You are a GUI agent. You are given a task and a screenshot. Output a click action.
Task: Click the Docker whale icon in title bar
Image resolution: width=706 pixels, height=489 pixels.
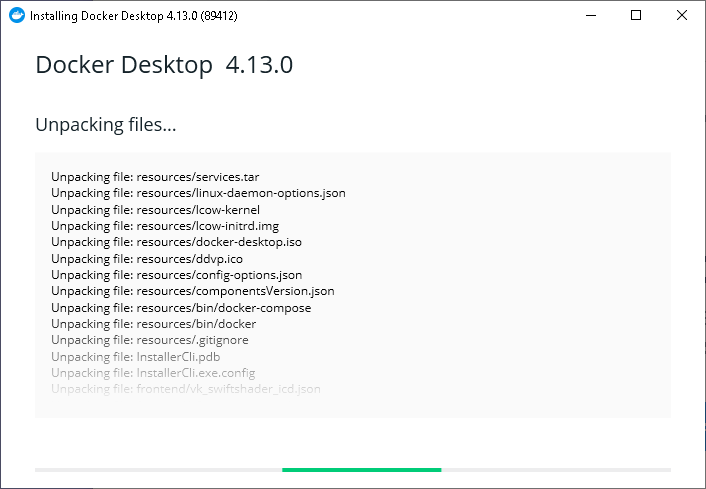[15, 16]
